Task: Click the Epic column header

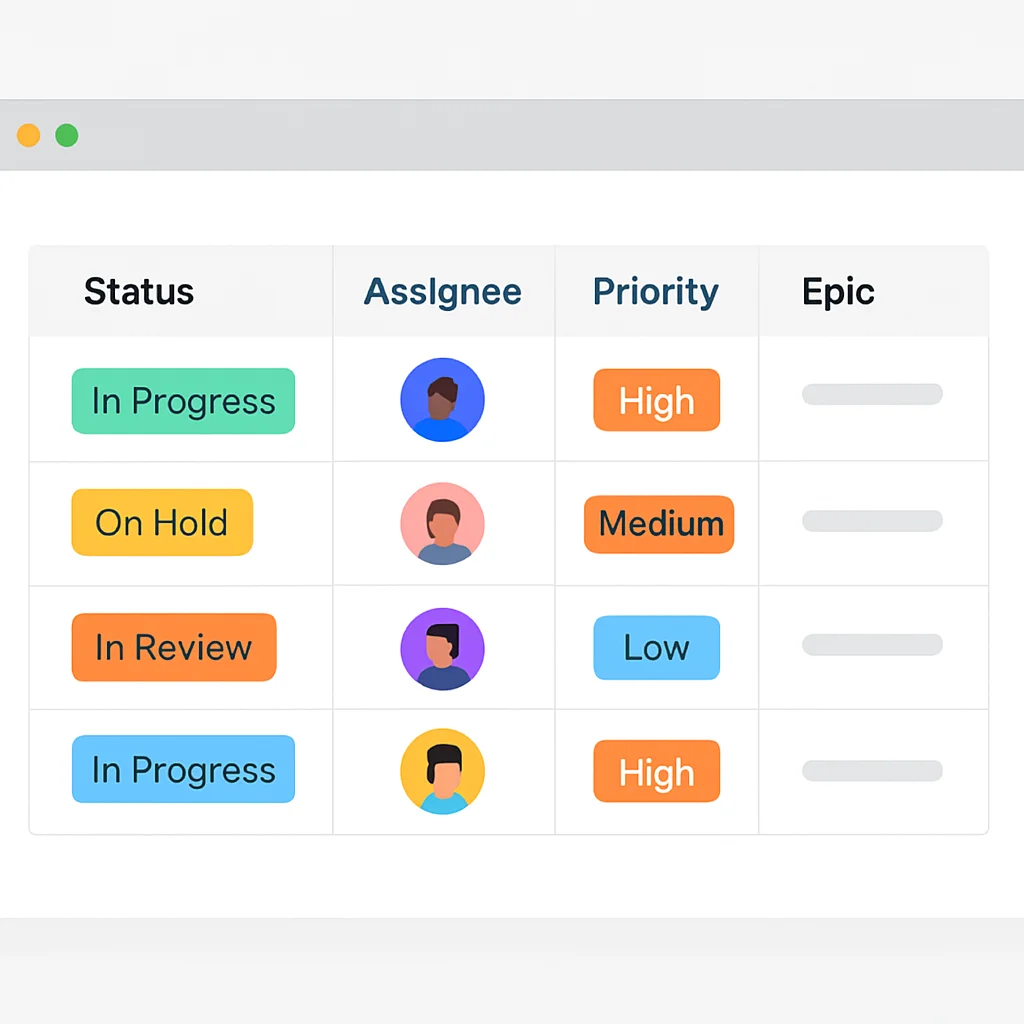Action: click(x=838, y=291)
